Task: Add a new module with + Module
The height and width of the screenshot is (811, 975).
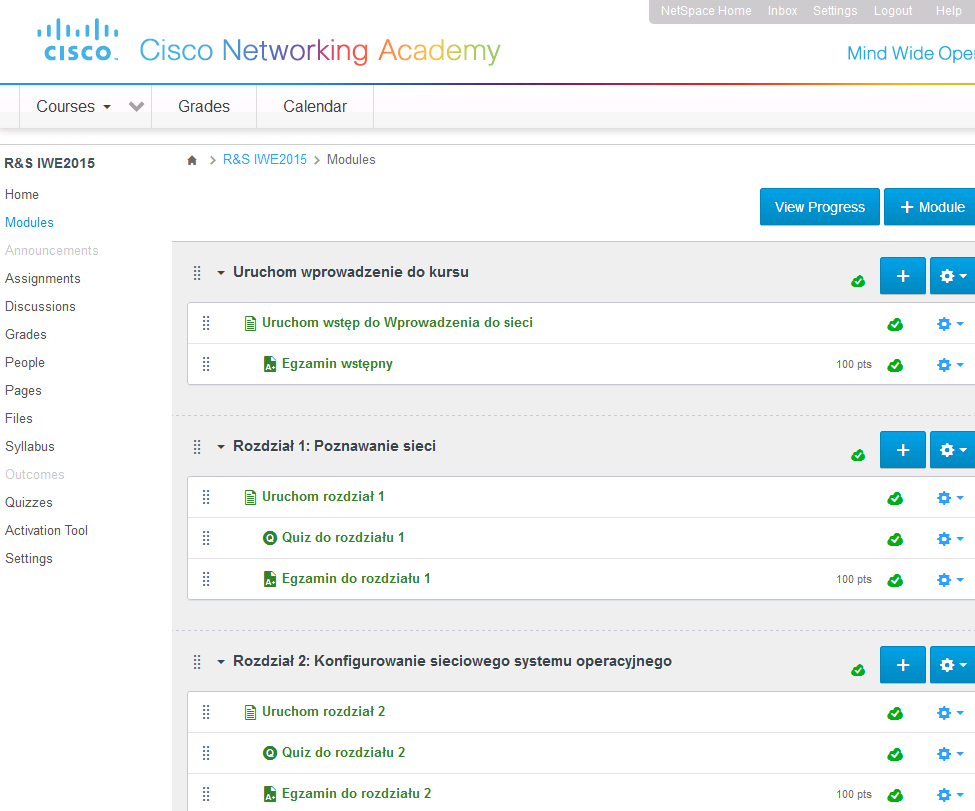Action: pyautogui.click(x=930, y=207)
